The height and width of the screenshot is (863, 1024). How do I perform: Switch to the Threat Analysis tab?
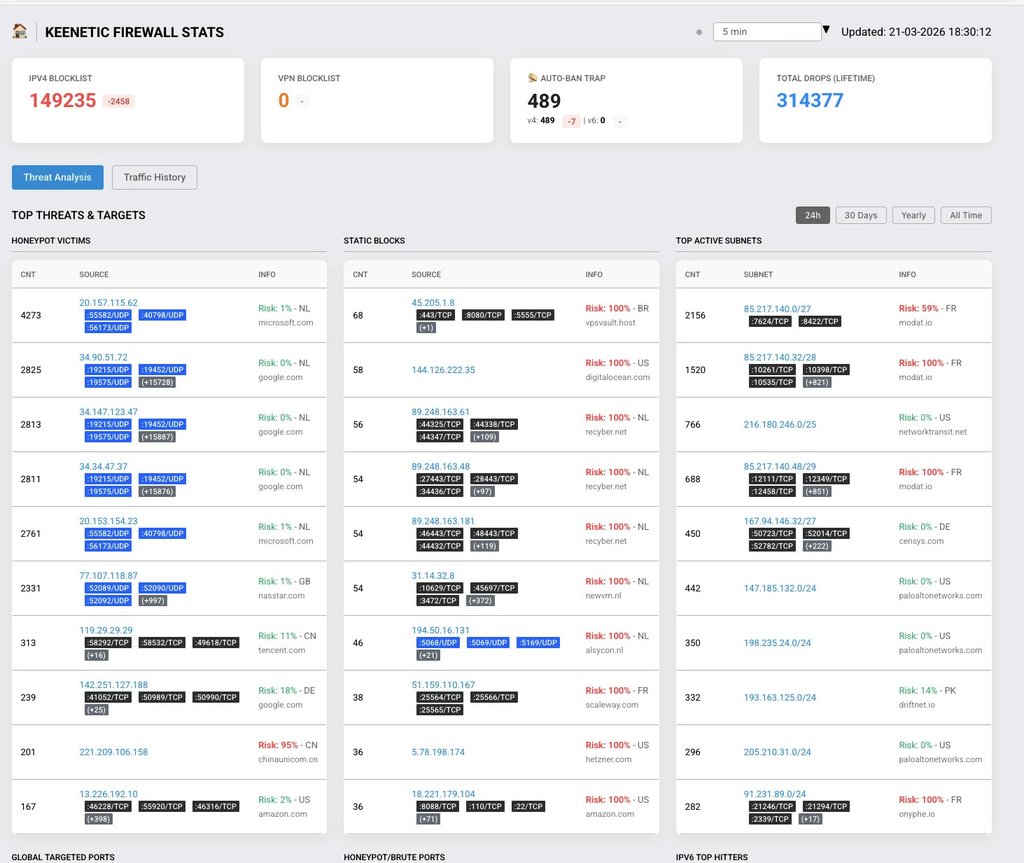click(x=57, y=177)
